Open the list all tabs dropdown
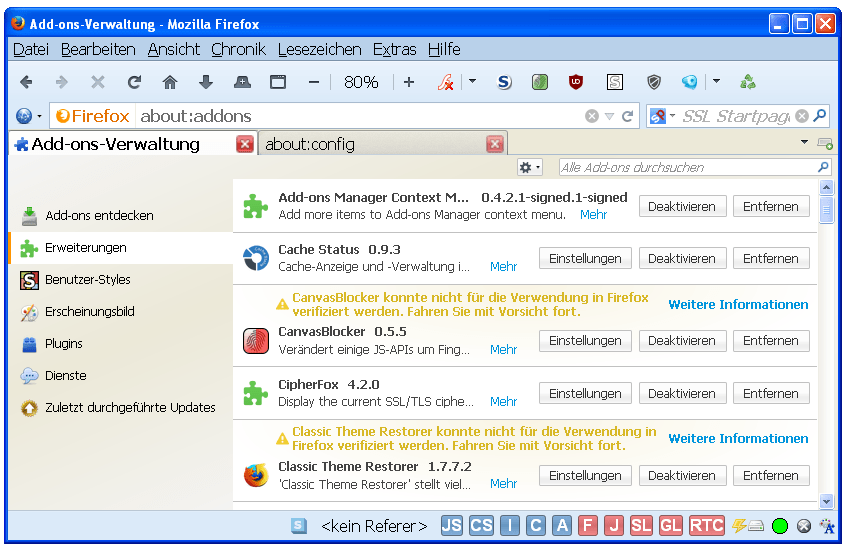 [x=804, y=142]
